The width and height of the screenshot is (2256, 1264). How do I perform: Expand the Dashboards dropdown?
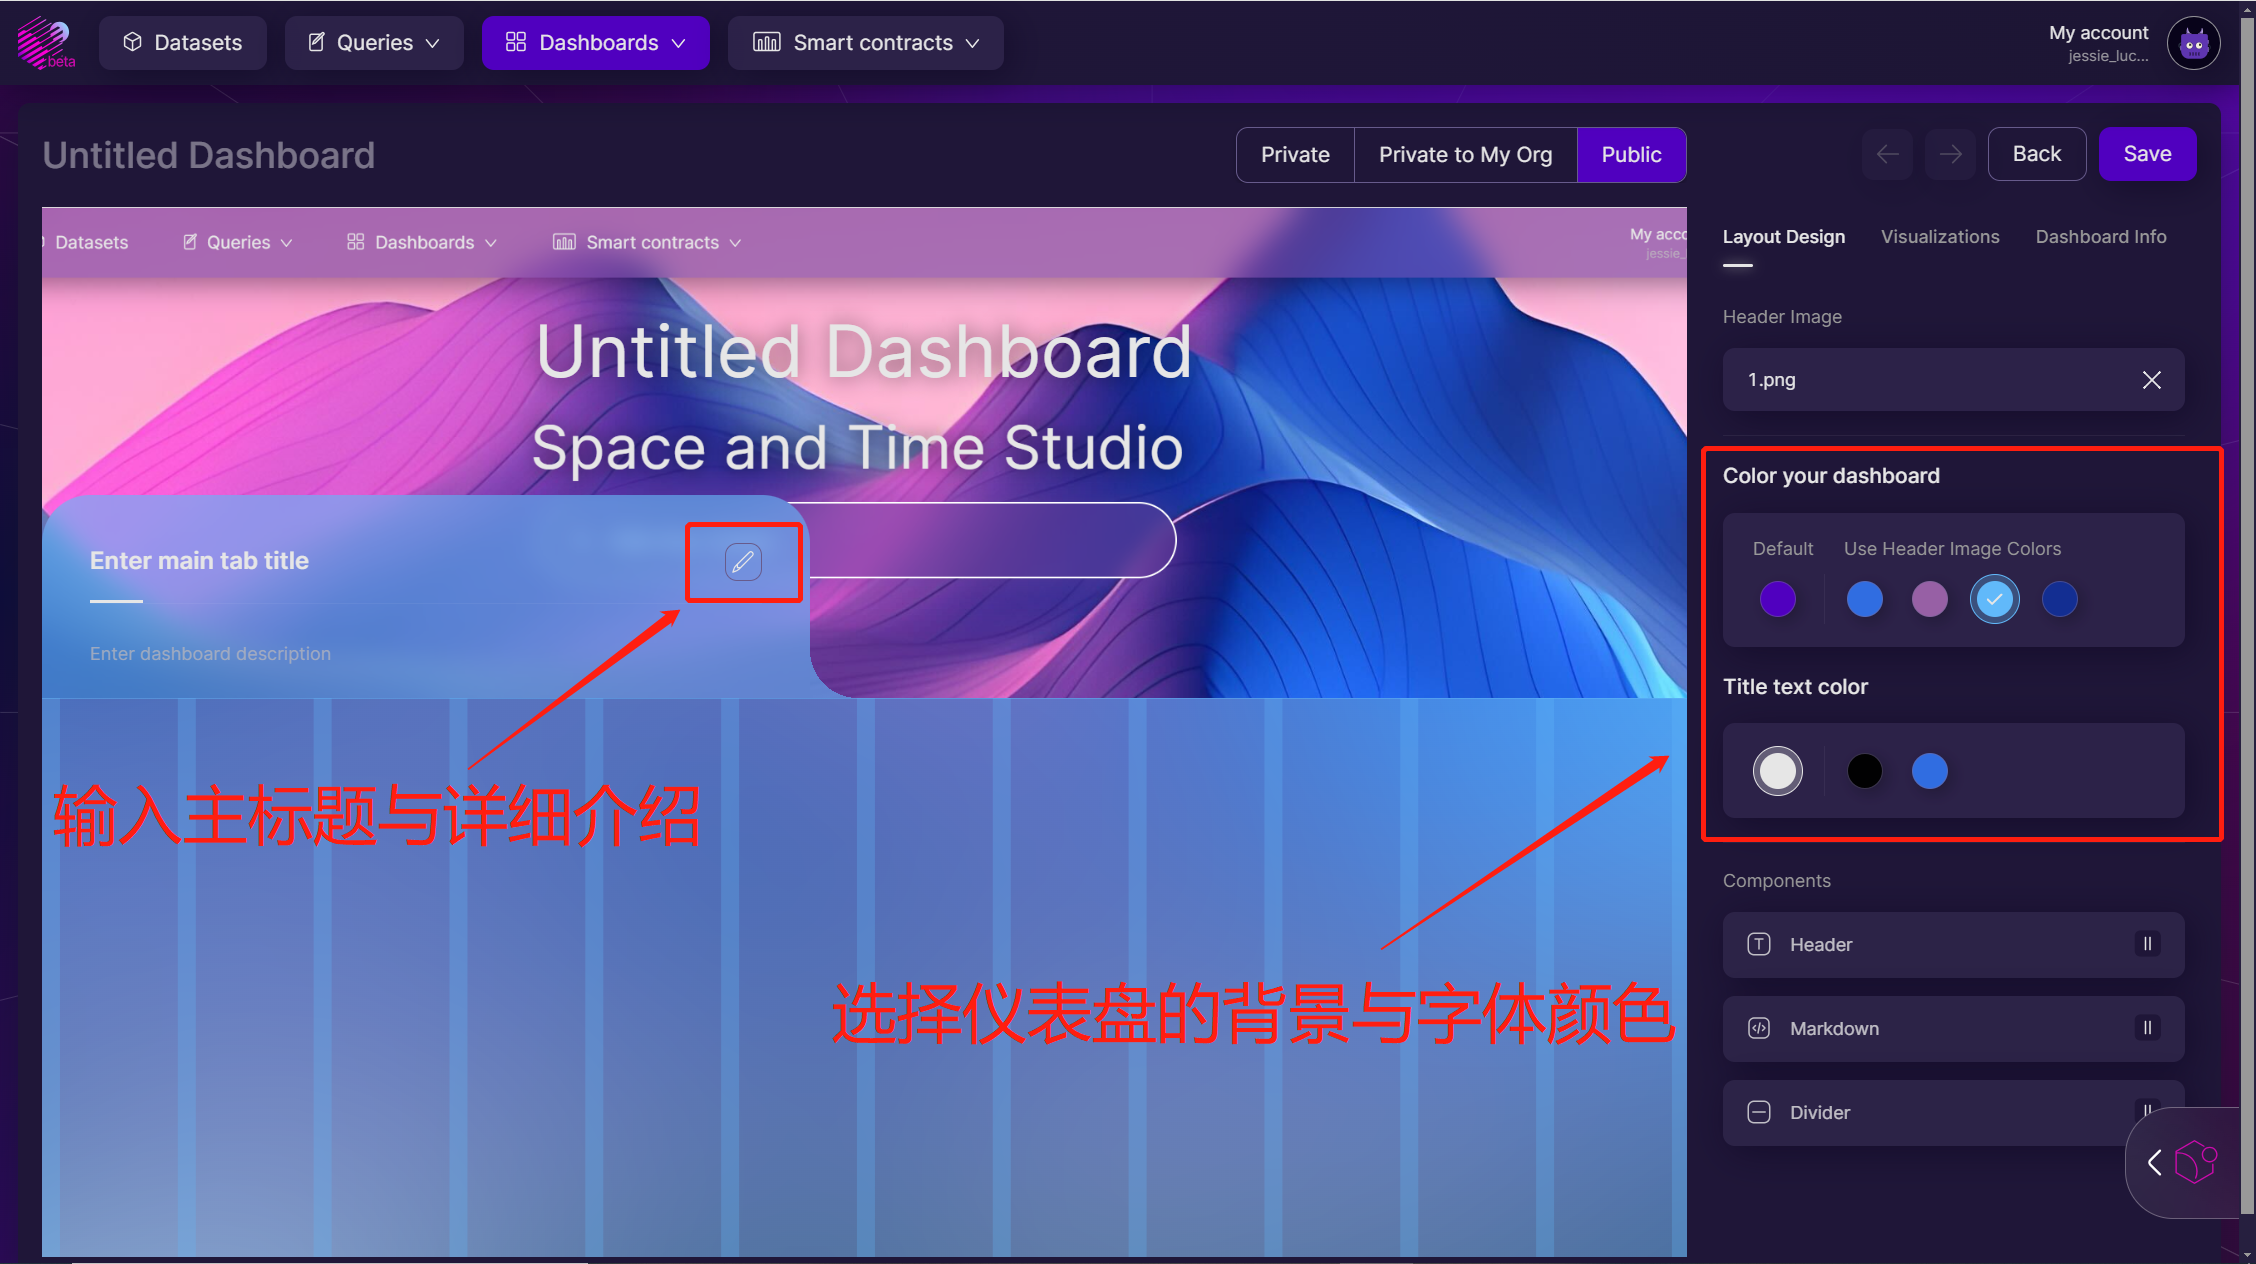click(596, 43)
